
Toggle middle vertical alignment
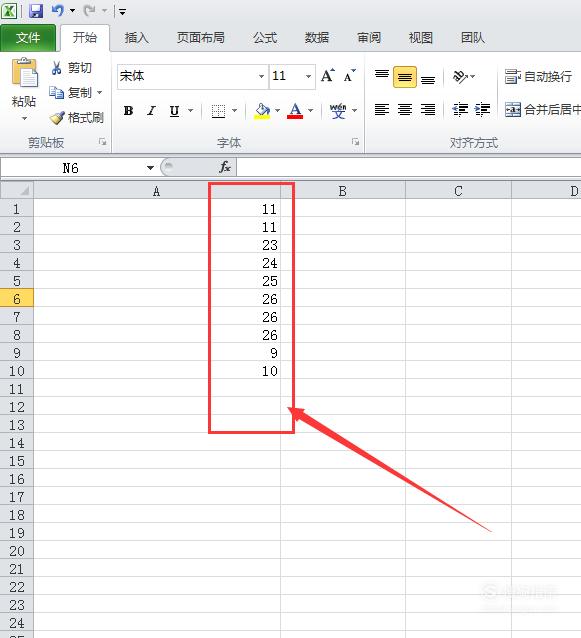[x=405, y=77]
